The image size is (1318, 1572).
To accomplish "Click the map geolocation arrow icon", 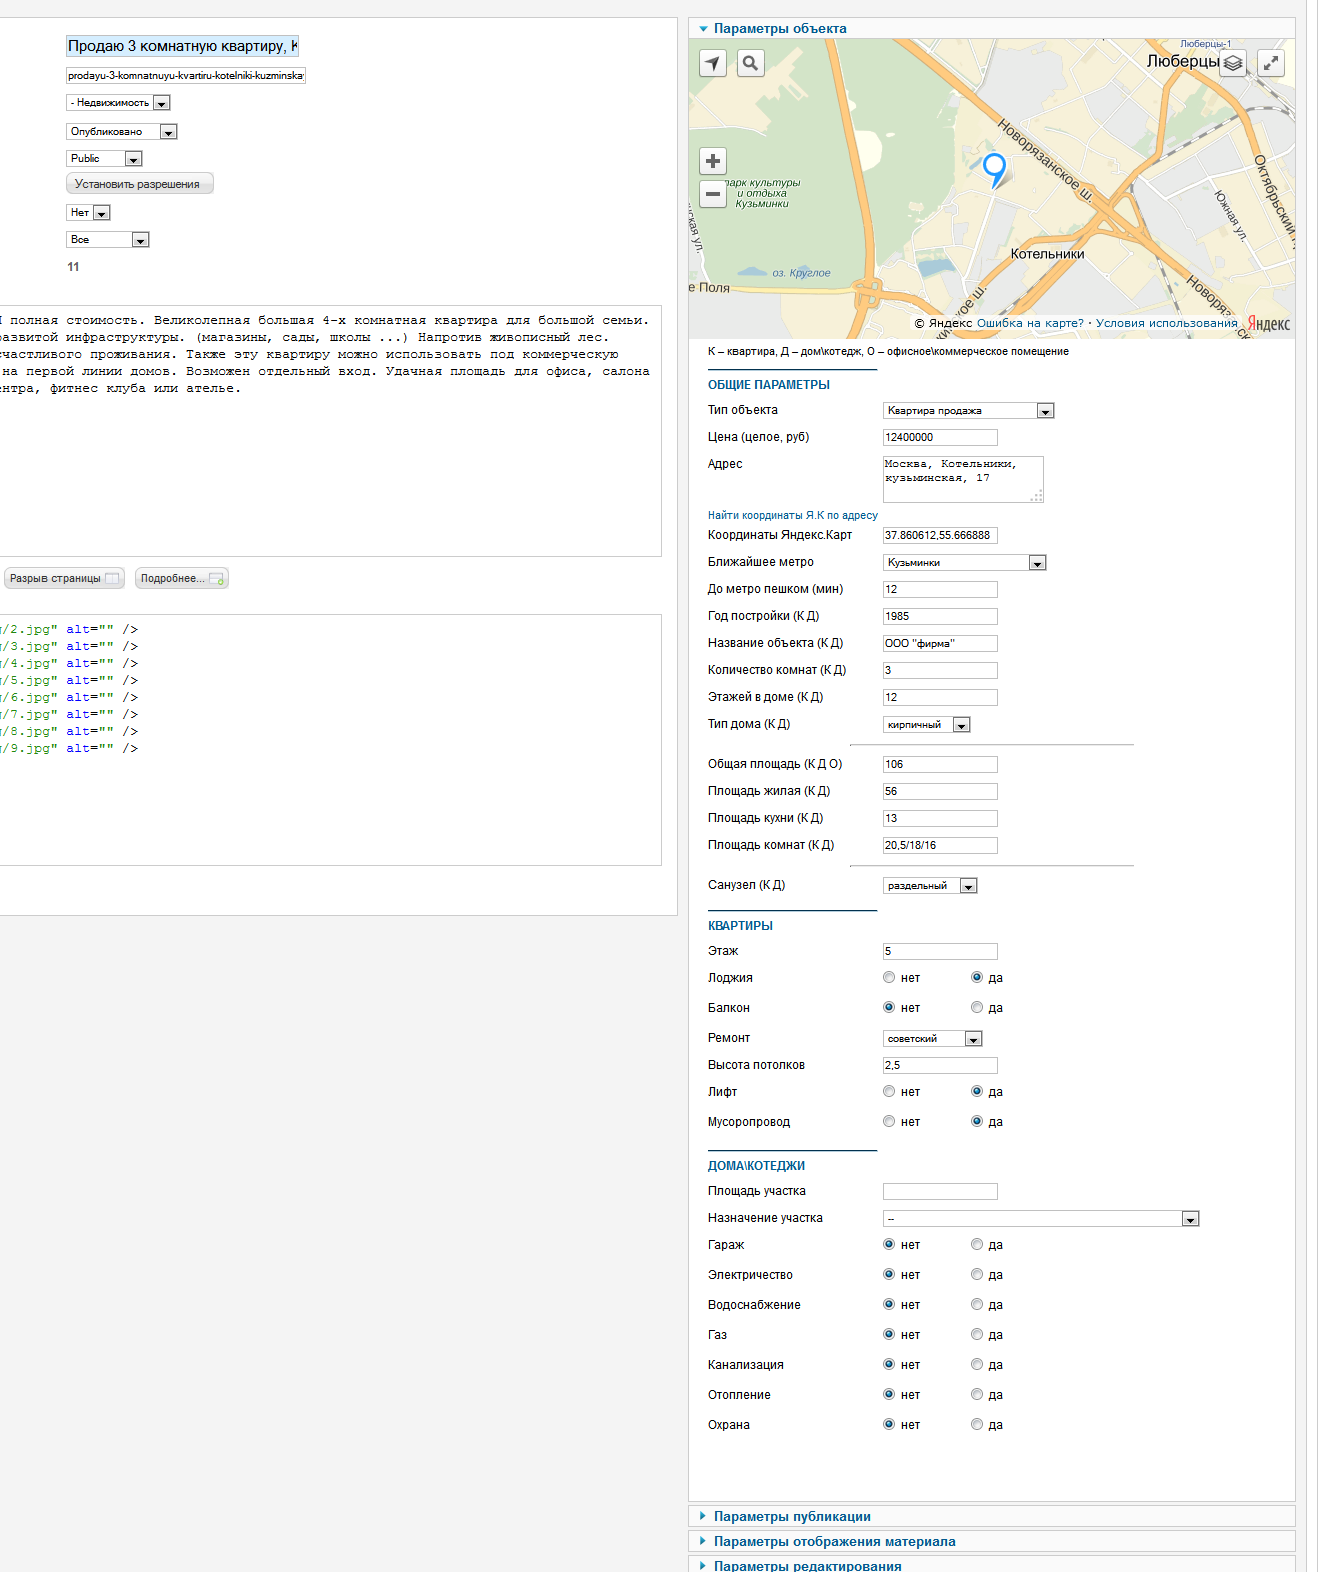I will (712, 63).
